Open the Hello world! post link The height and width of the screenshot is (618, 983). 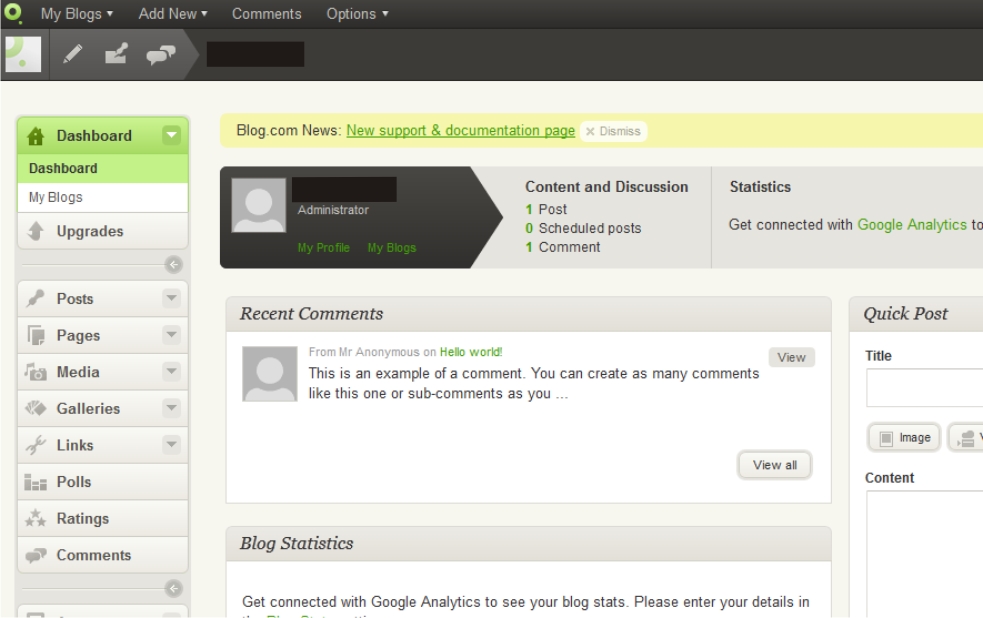pos(471,352)
